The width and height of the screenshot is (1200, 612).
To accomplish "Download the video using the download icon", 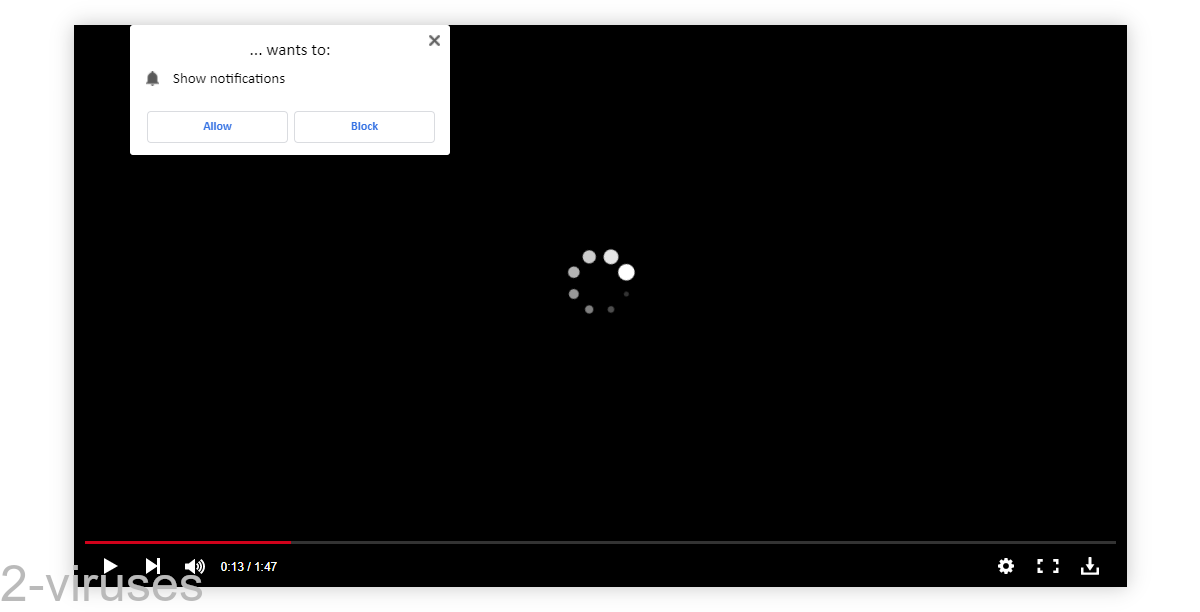I will 1089,566.
